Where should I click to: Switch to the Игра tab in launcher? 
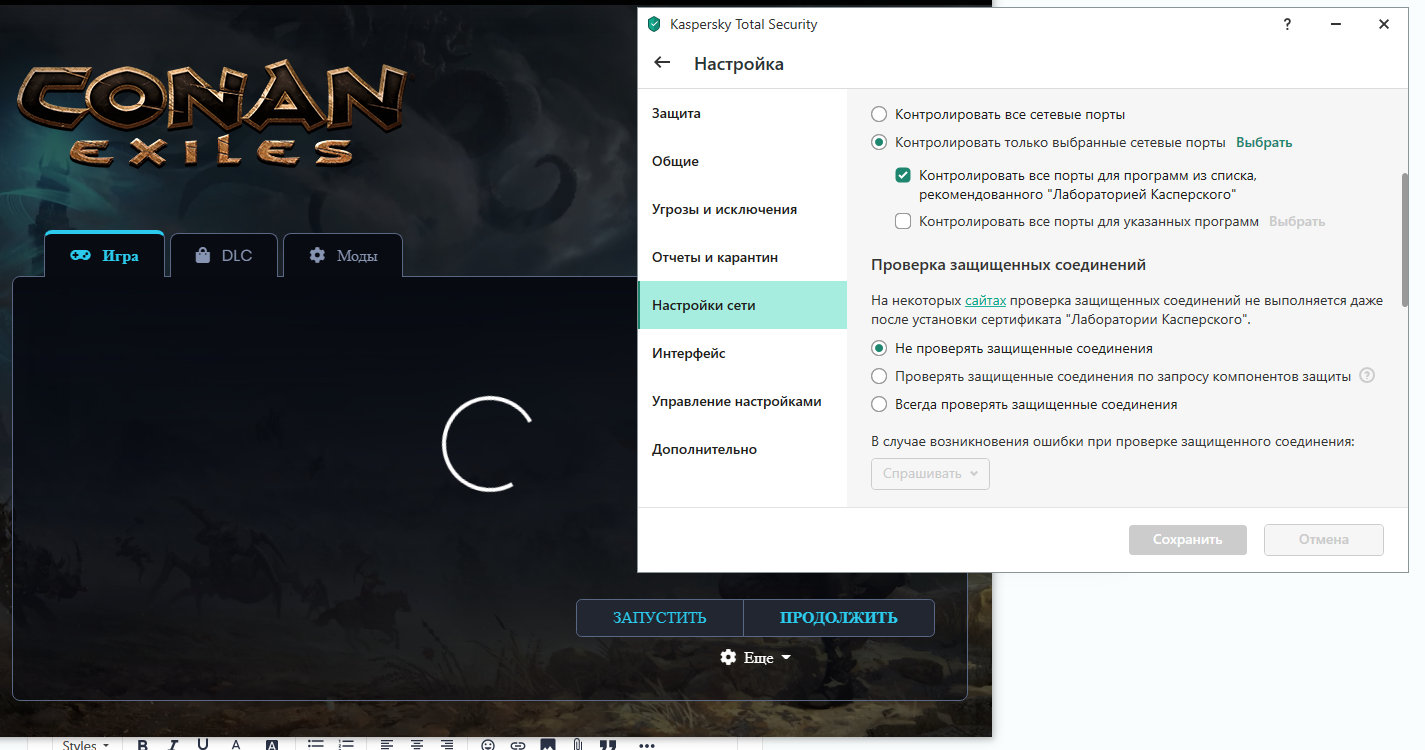tap(104, 255)
